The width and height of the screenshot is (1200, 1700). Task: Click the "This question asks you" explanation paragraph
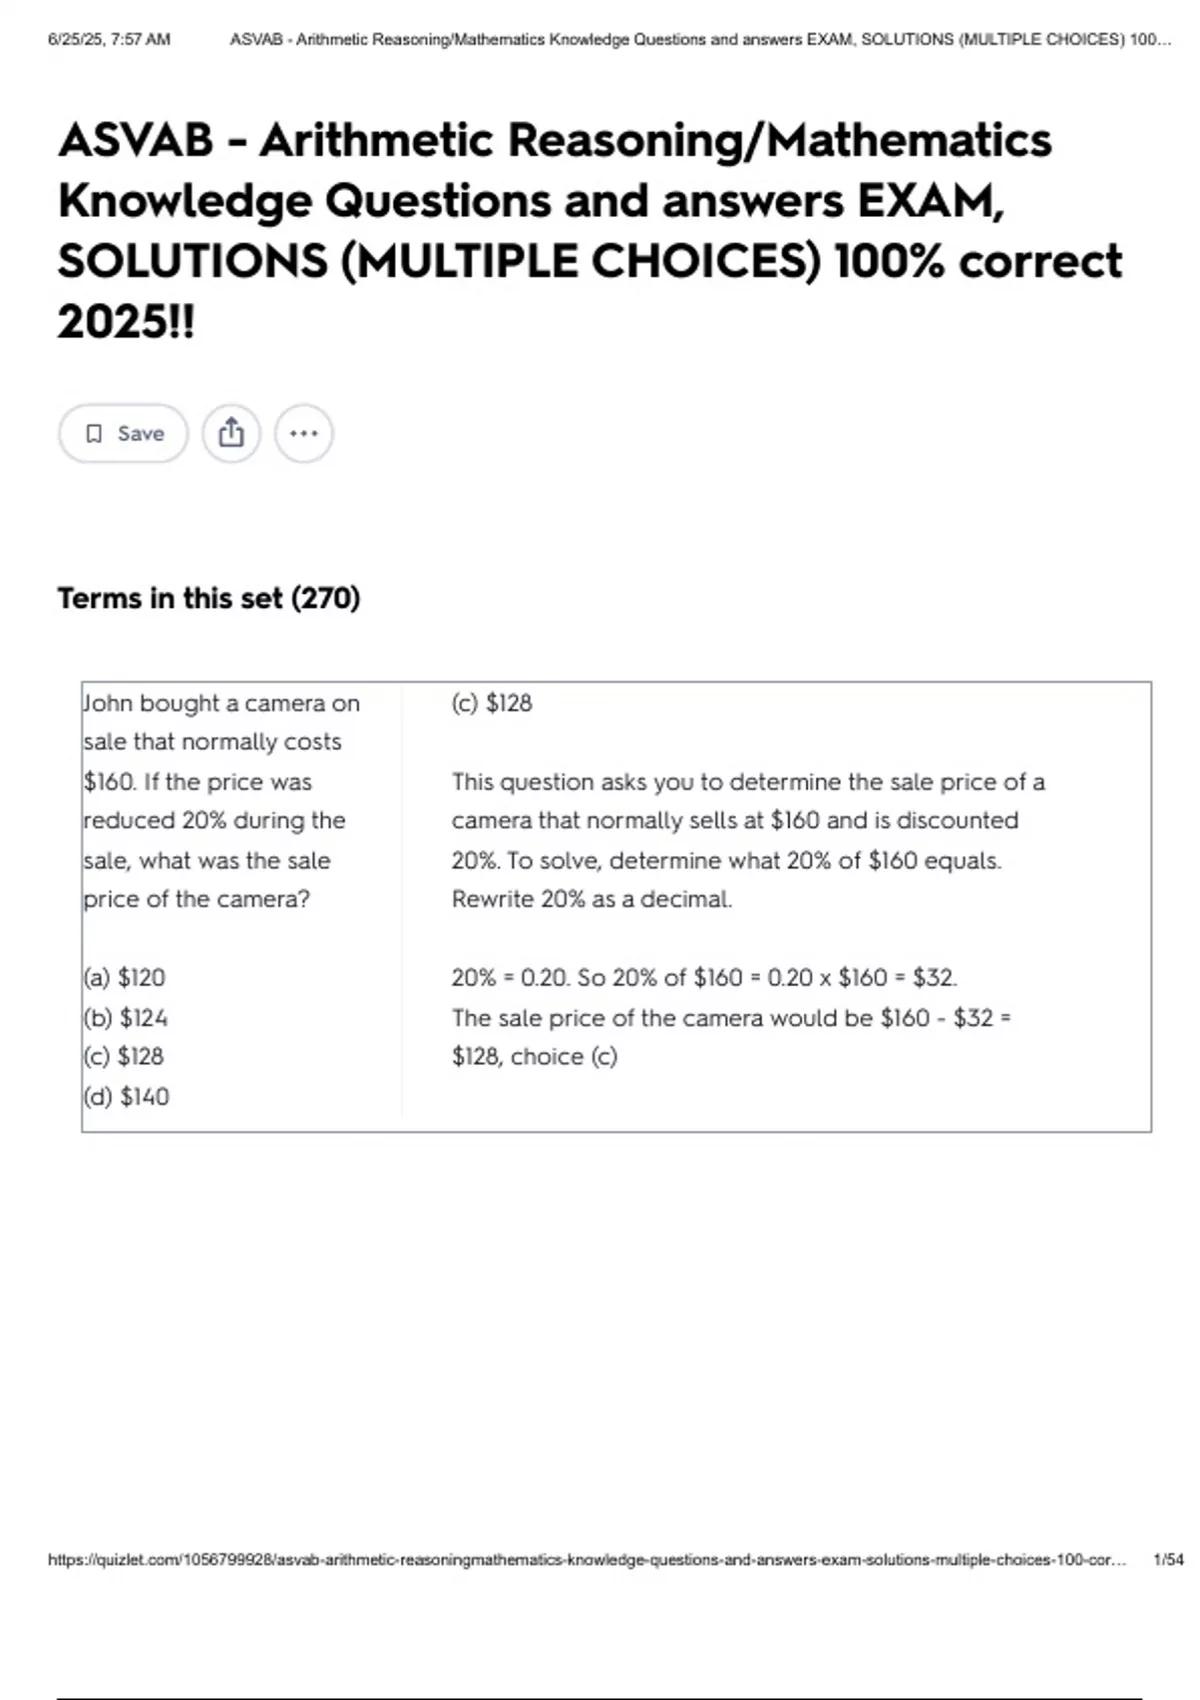[747, 820]
